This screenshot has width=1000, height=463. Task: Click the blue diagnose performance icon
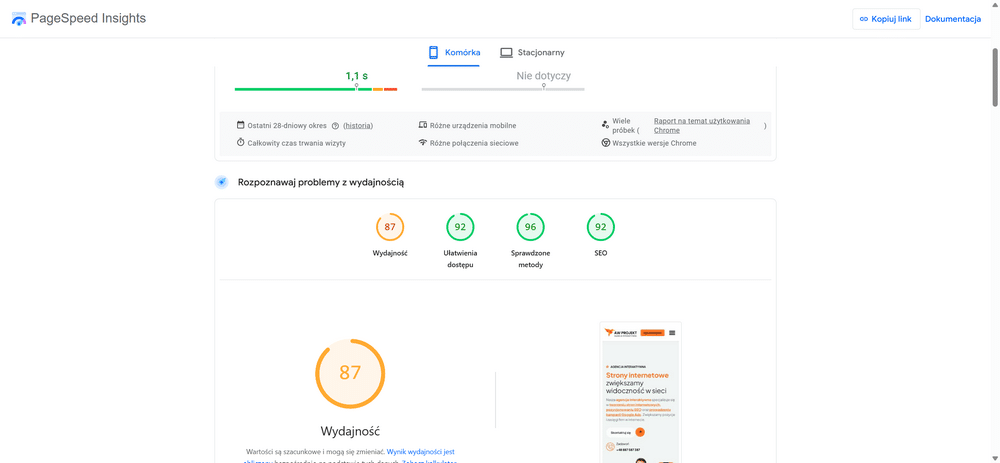pos(221,182)
